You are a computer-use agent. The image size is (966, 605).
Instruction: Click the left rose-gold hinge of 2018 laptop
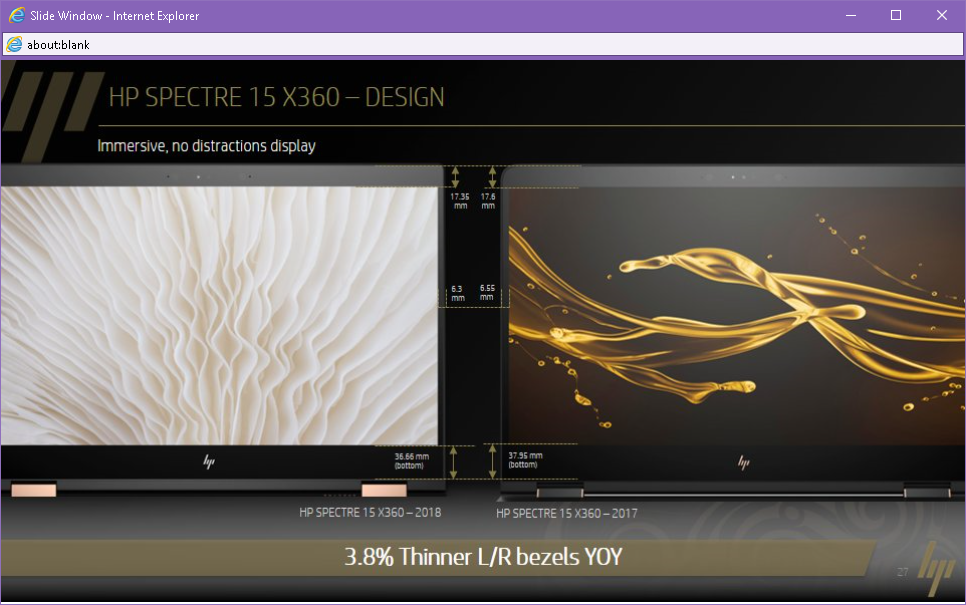pos(34,489)
